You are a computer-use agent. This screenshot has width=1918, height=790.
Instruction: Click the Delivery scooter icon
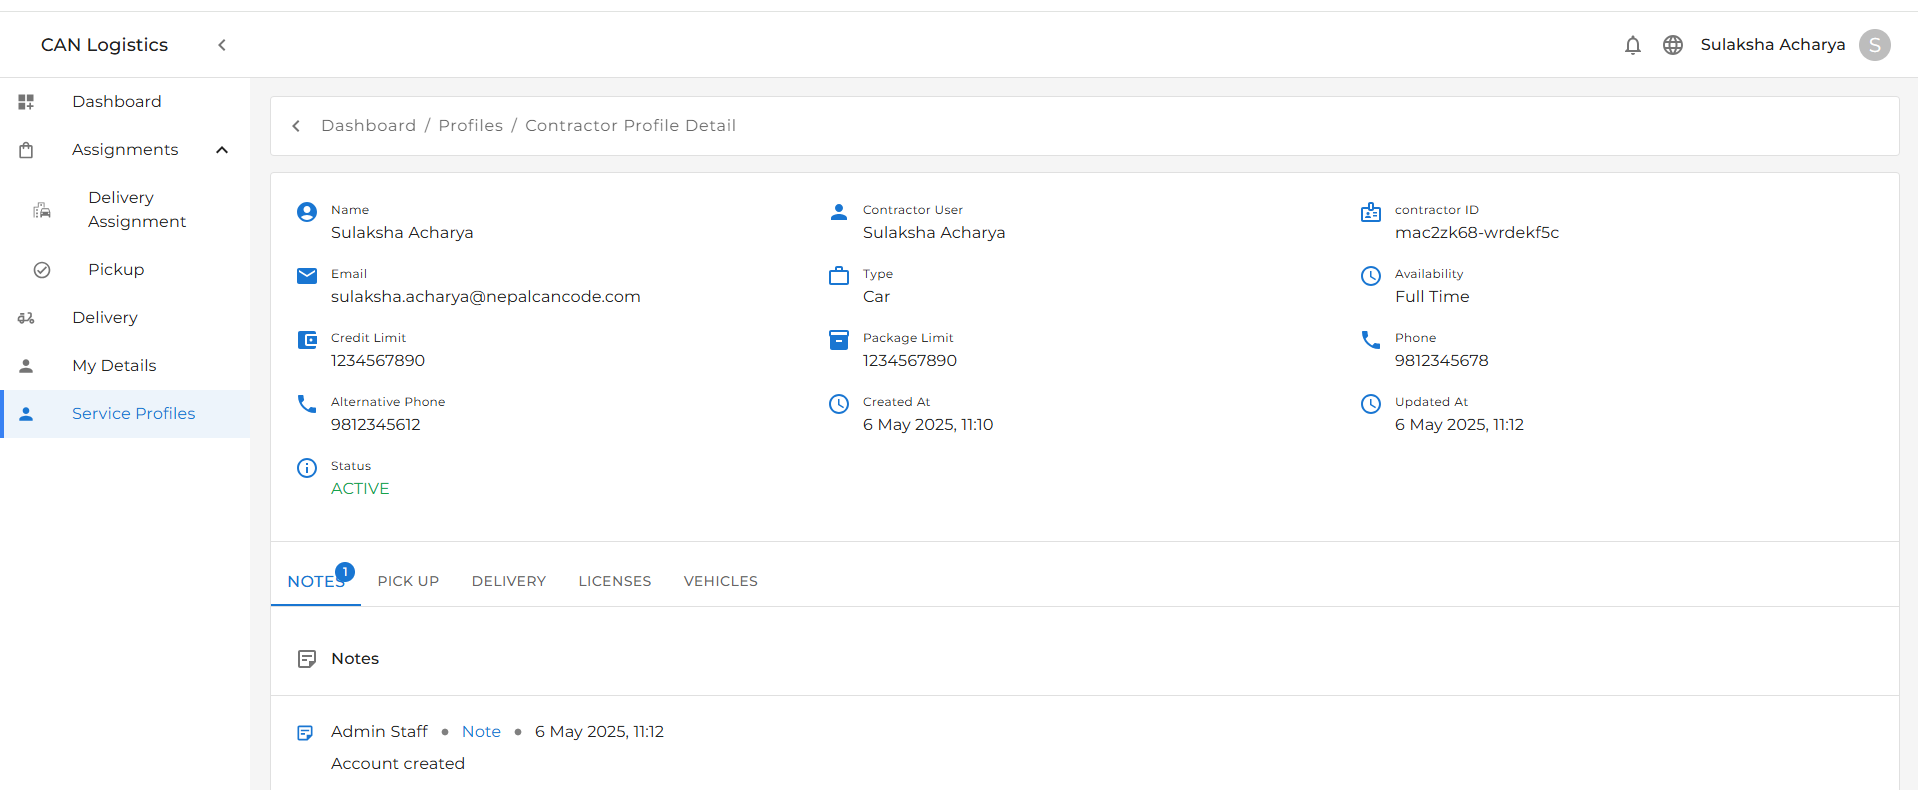(27, 318)
